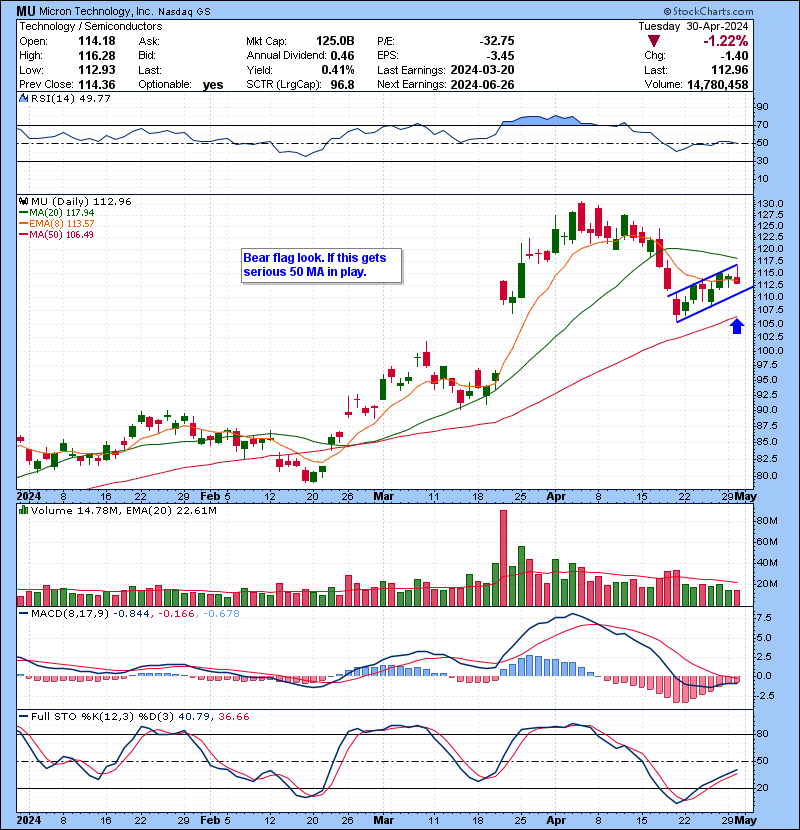Click the 100.0 price axis label
This screenshot has height=830, width=800.
(x=771, y=351)
